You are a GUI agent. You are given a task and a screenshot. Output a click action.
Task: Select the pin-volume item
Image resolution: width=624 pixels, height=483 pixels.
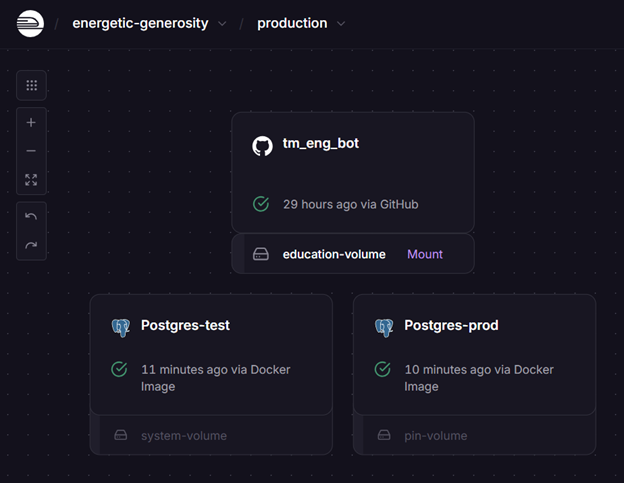pyautogui.click(x=435, y=436)
